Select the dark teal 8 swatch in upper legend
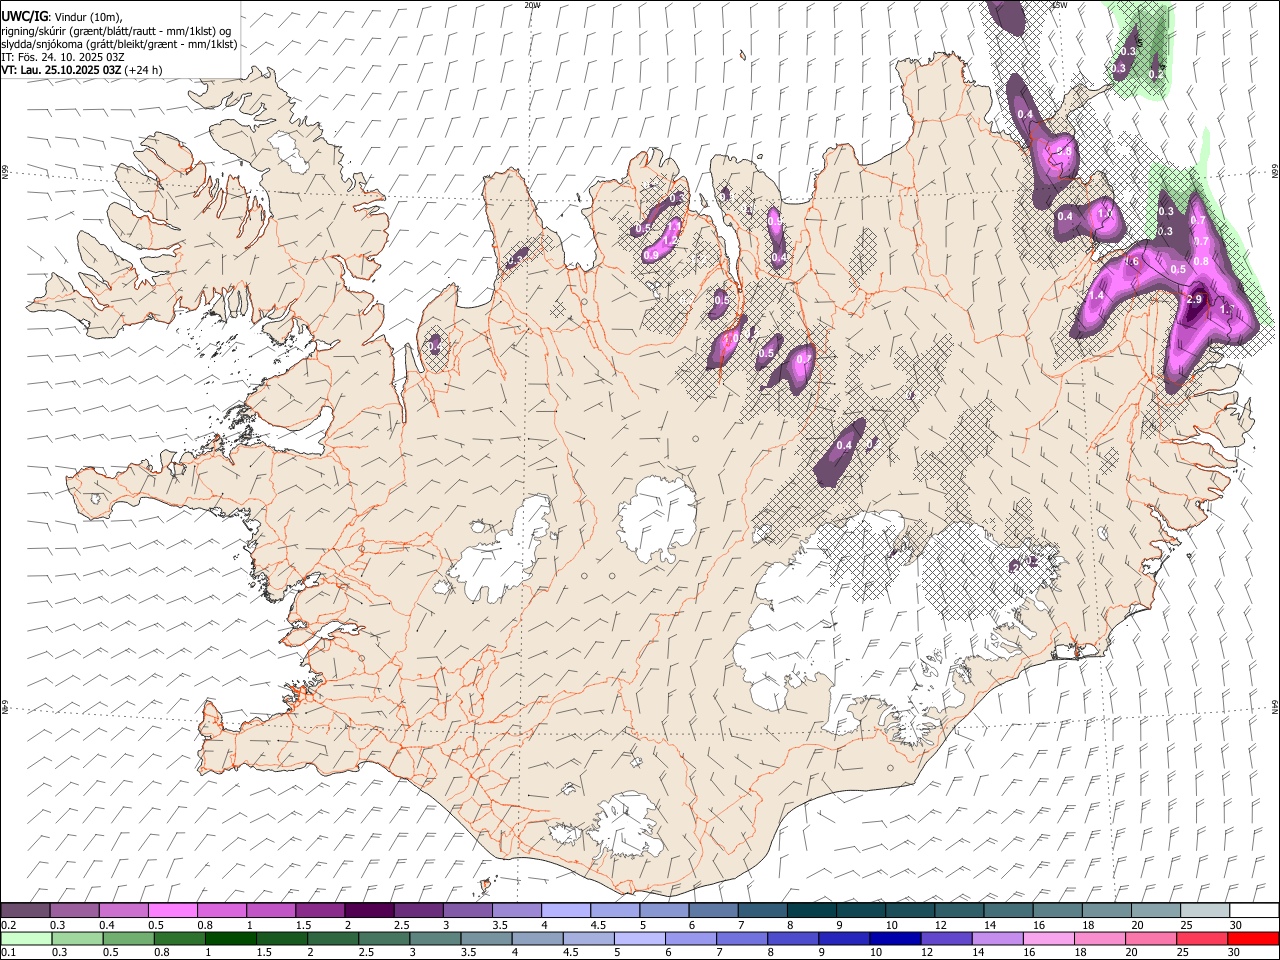This screenshot has height=960, width=1280. point(811,910)
